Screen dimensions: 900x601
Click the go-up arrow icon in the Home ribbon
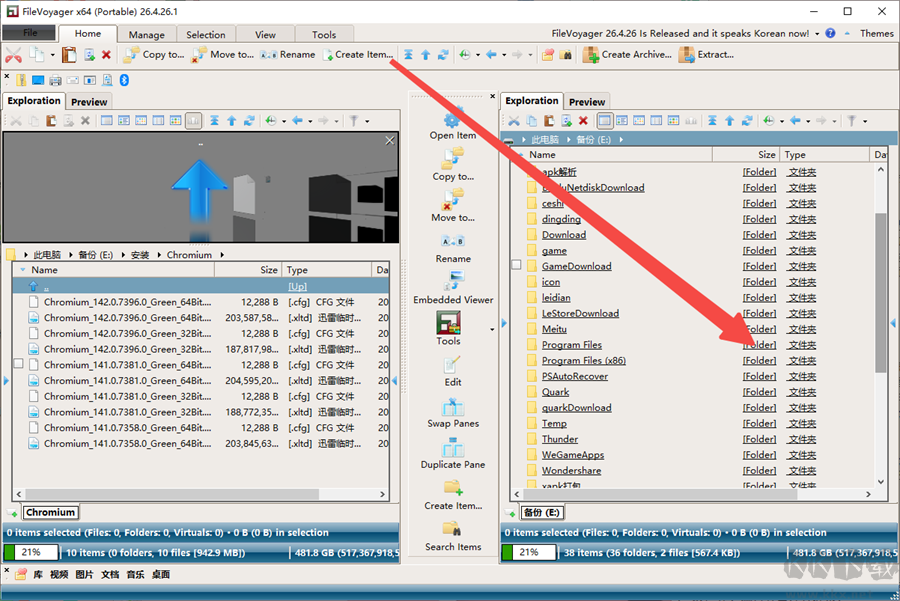coord(425,55)
